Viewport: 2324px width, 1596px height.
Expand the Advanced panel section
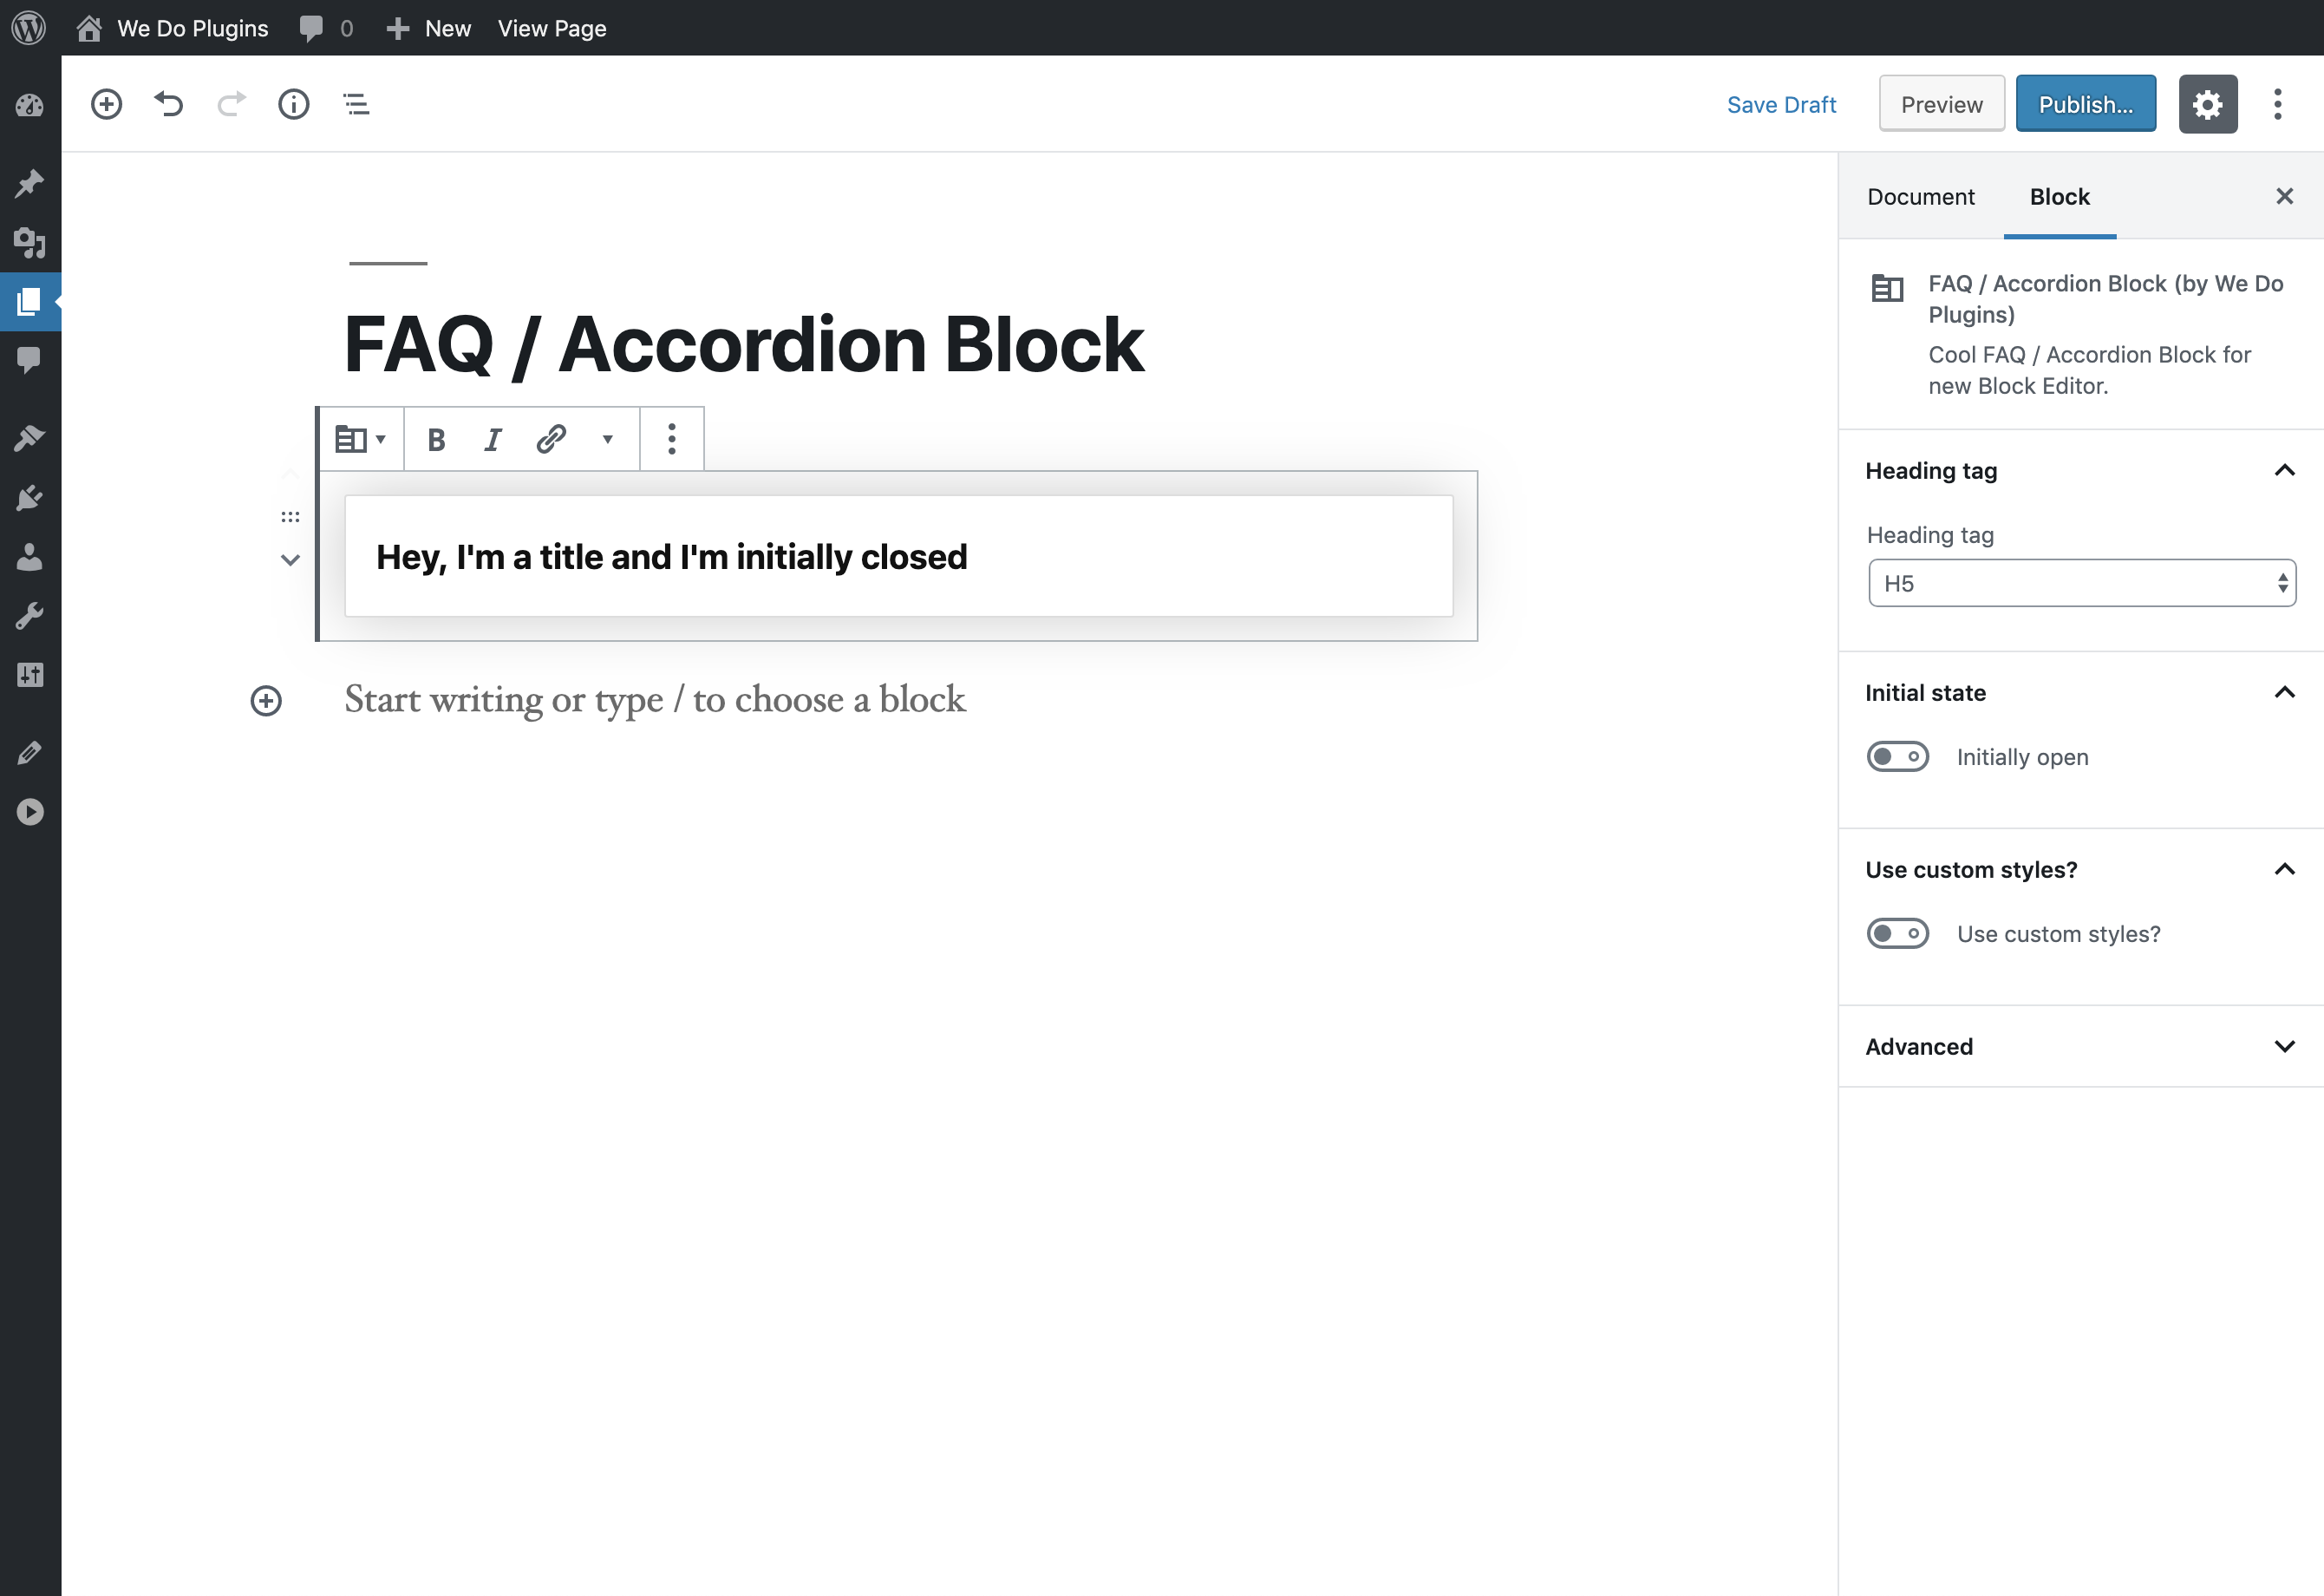2080,1046
